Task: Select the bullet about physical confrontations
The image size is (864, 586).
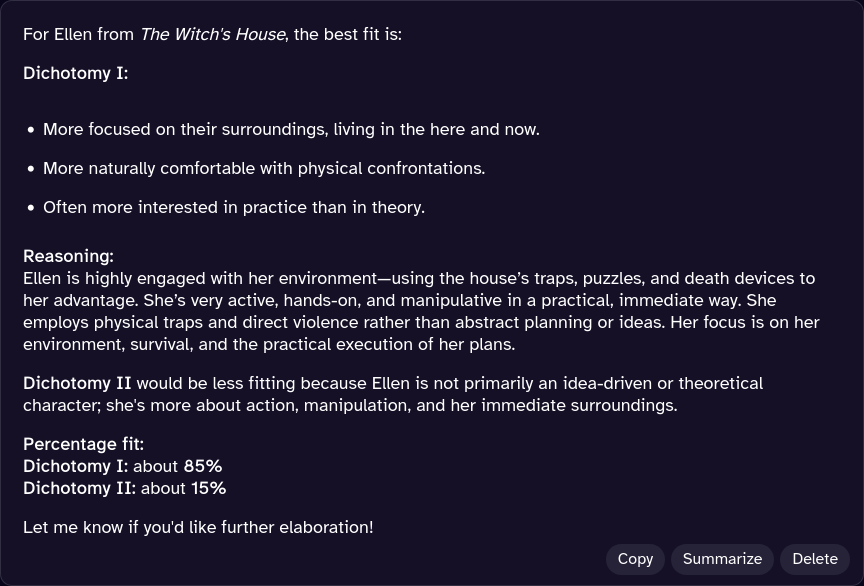Action: click(x=264, y=168)
